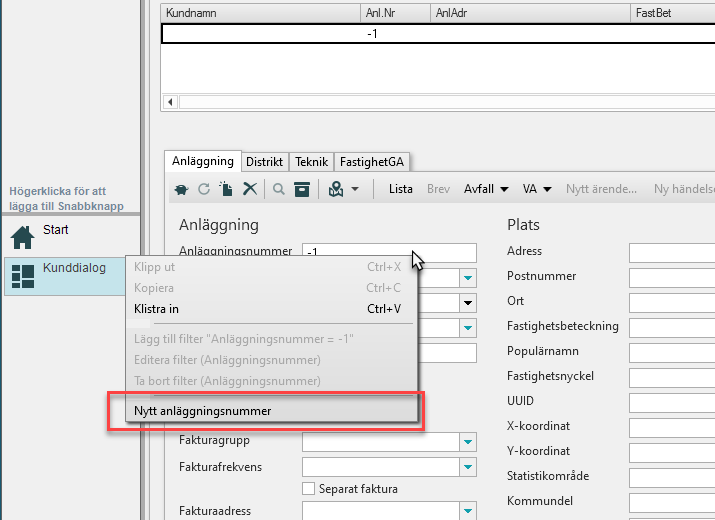Enable the Separat faktura checkbox
Image resolution: width=715 pixels, height=520 pixels.
point(309,489)
